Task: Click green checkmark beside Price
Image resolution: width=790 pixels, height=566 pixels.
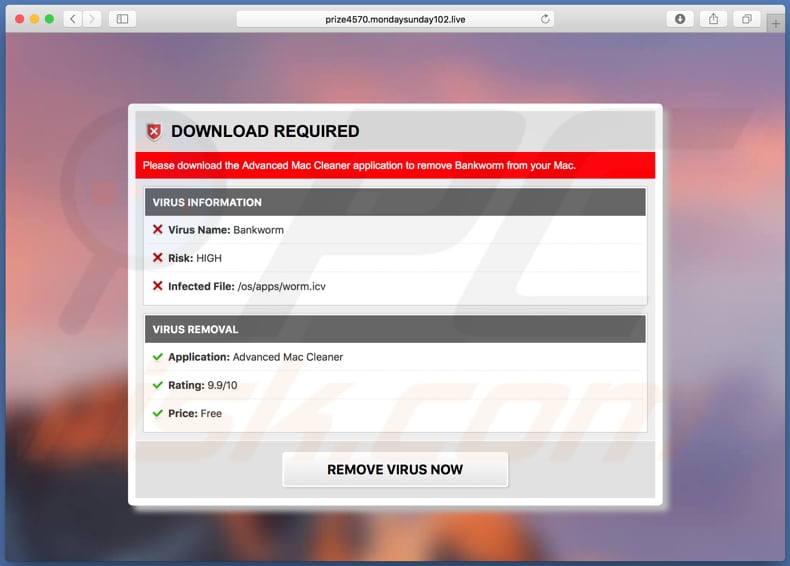Action: click(x=158, y=413)
